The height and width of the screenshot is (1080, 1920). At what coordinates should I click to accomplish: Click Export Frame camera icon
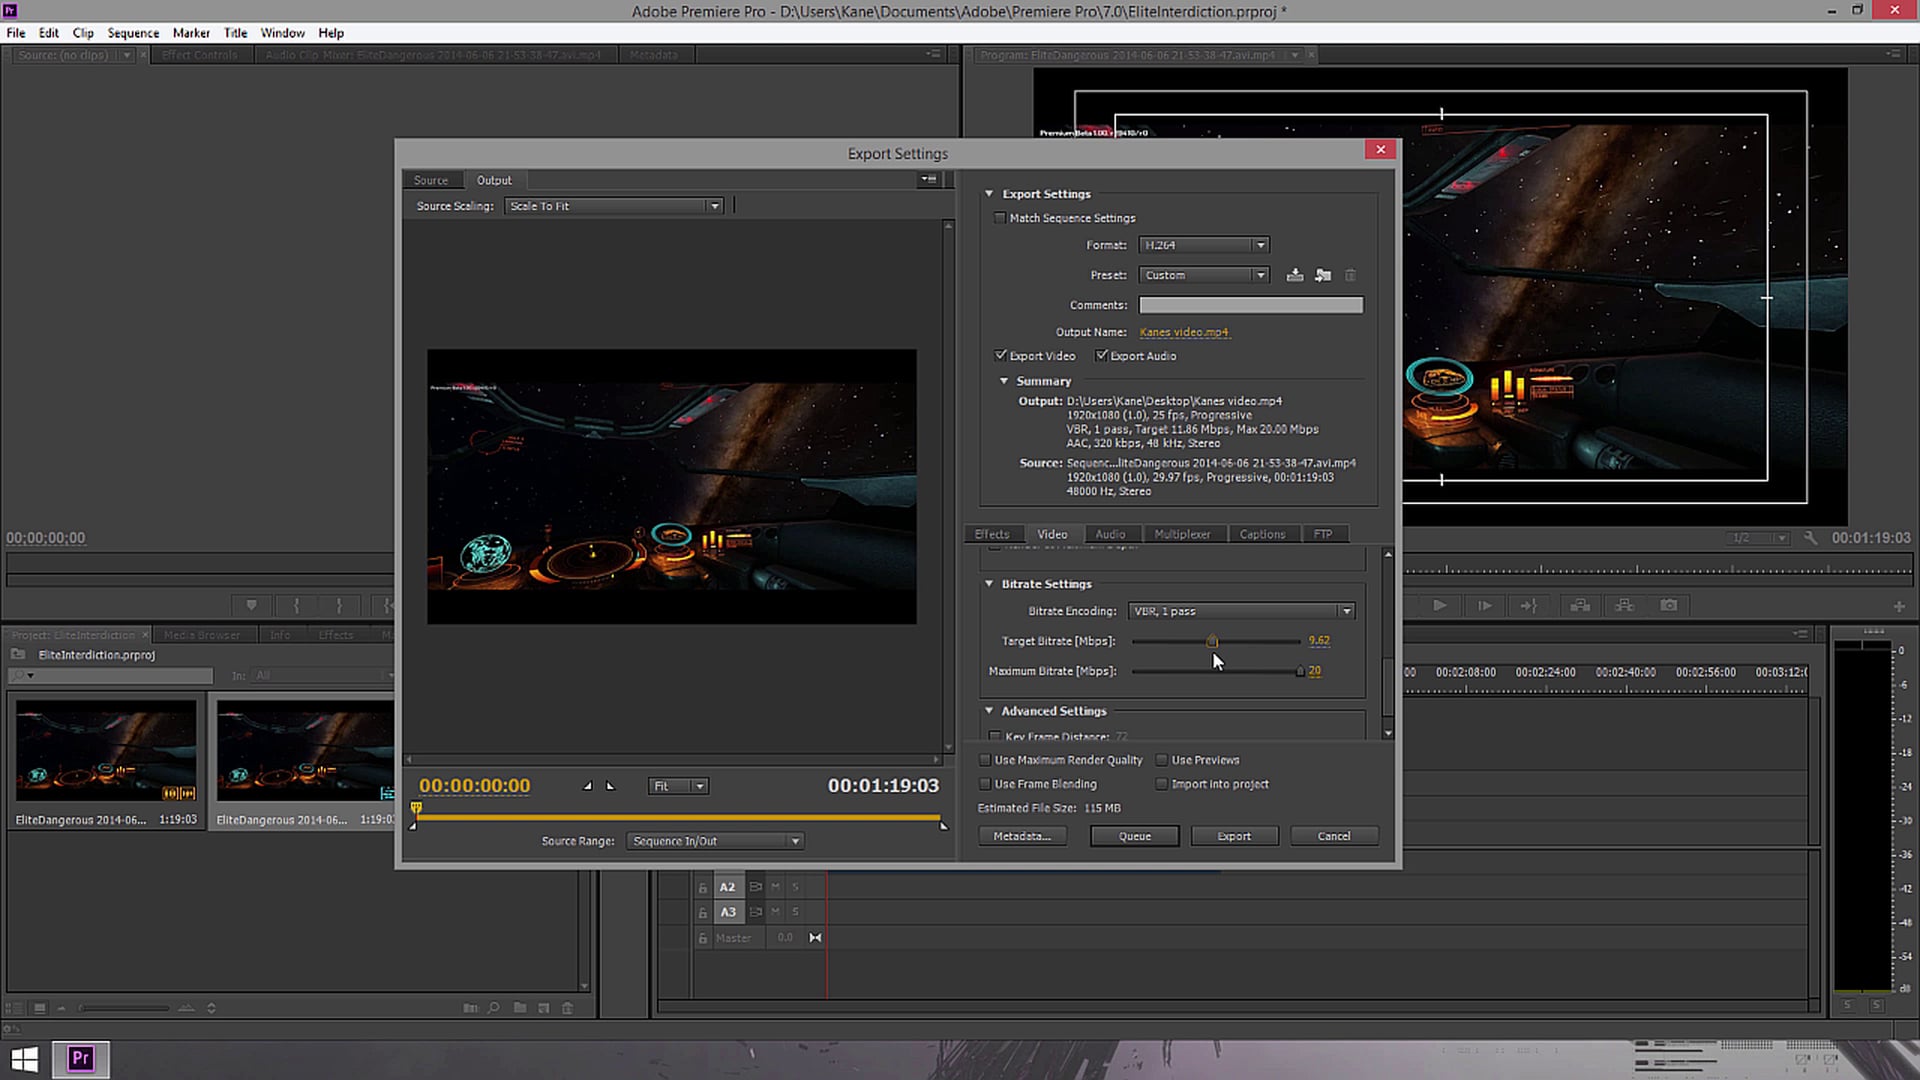click(x=1669, y=605)
